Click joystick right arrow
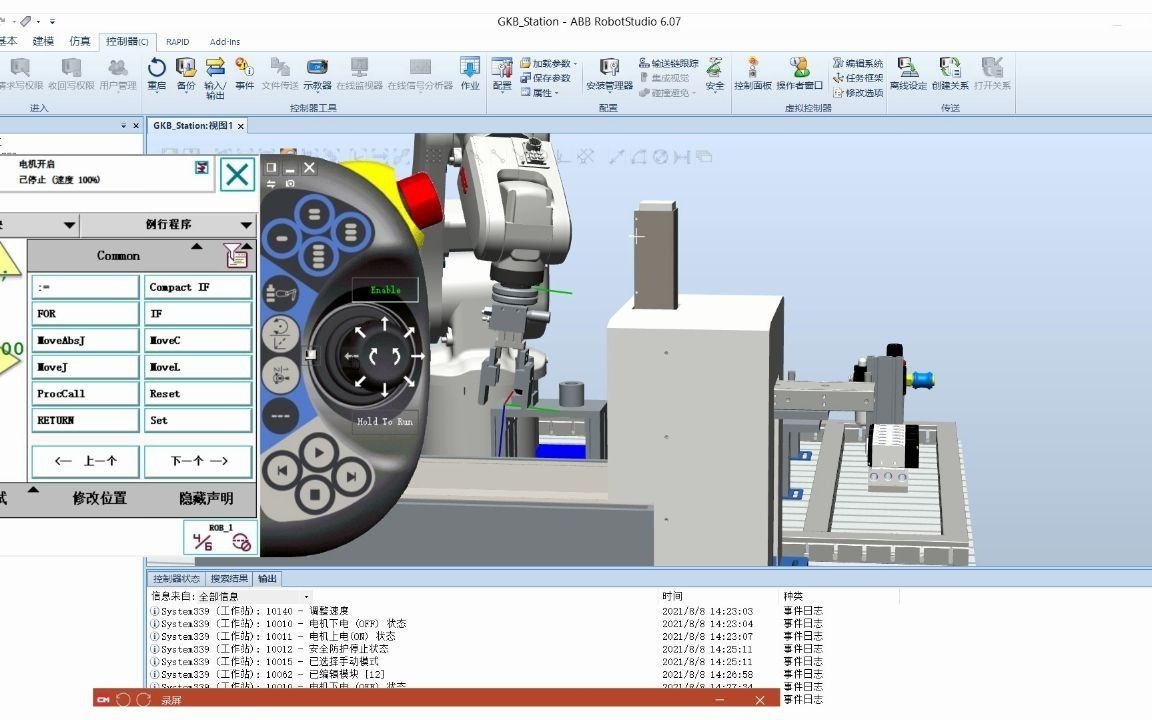This screenshot has width=1152, height=720. pos(418,356)
